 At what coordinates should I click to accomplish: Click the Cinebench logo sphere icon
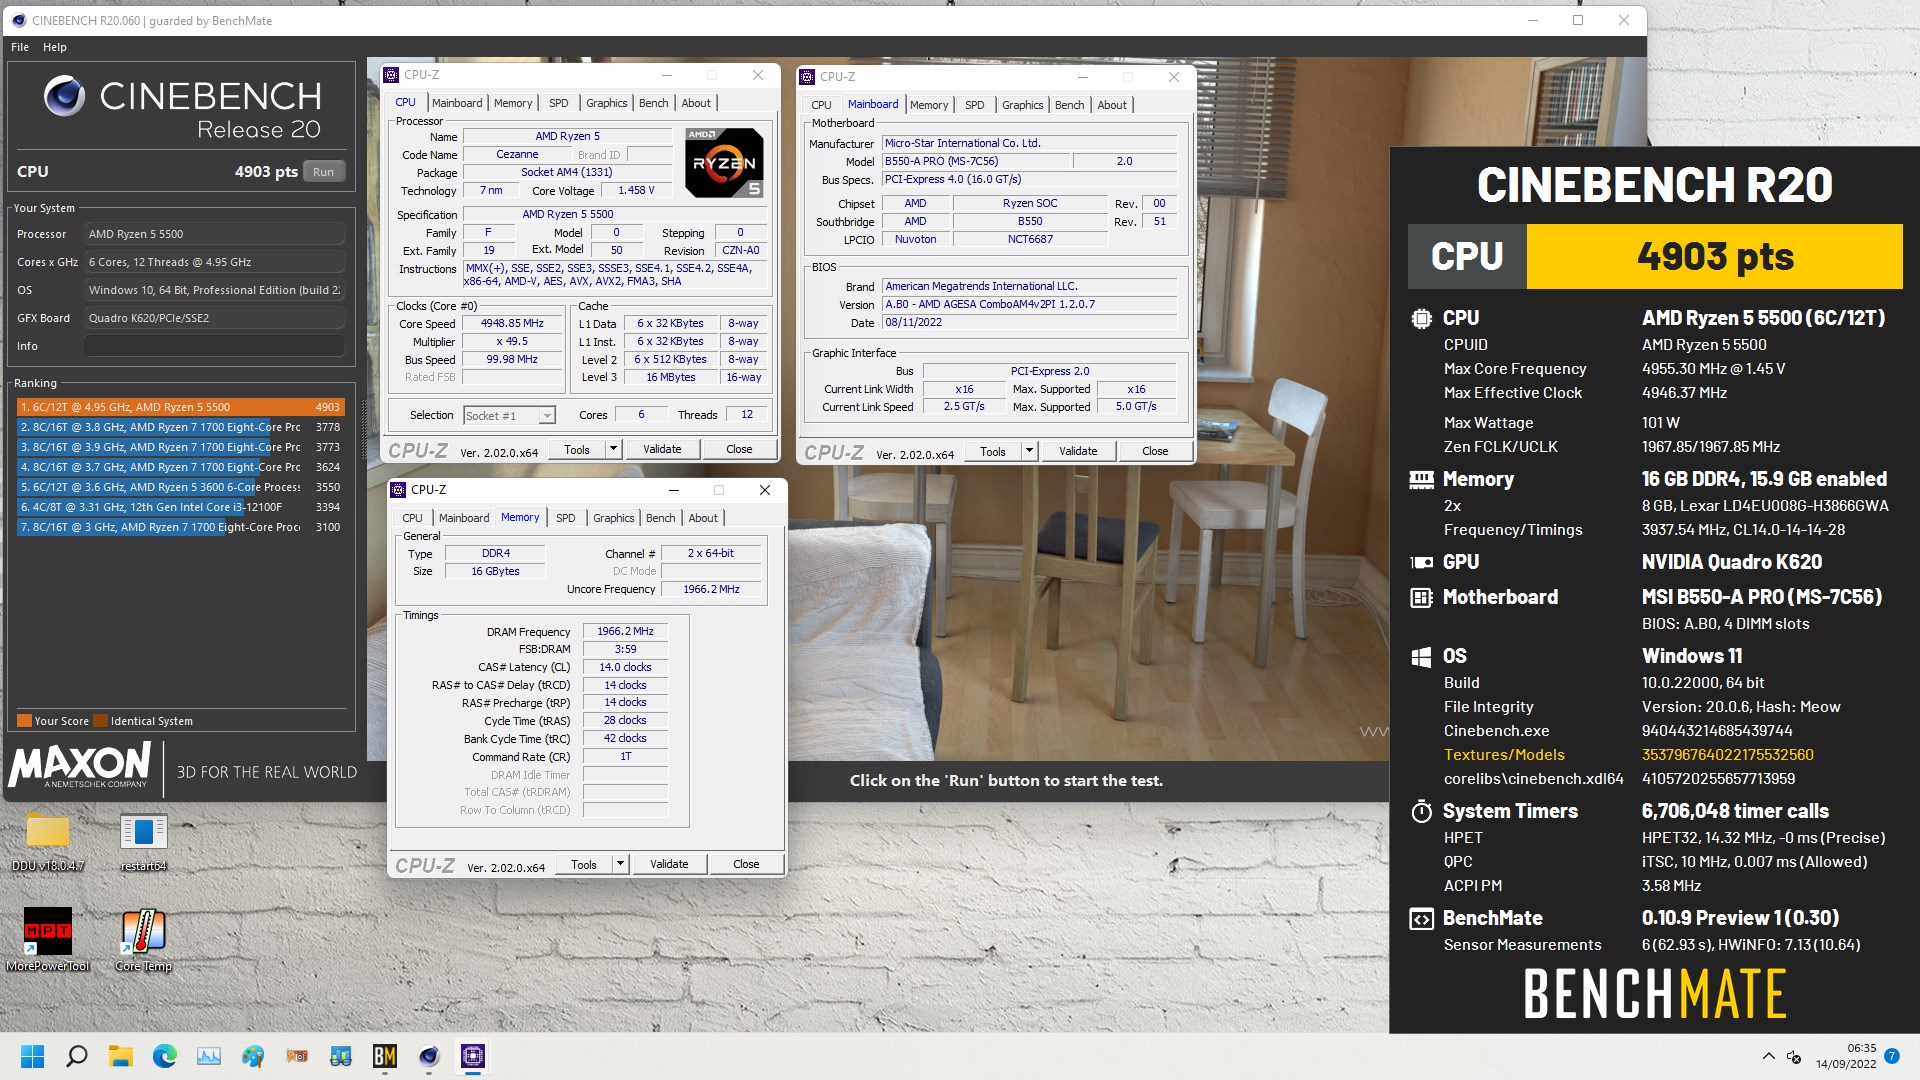pos(64,96)
